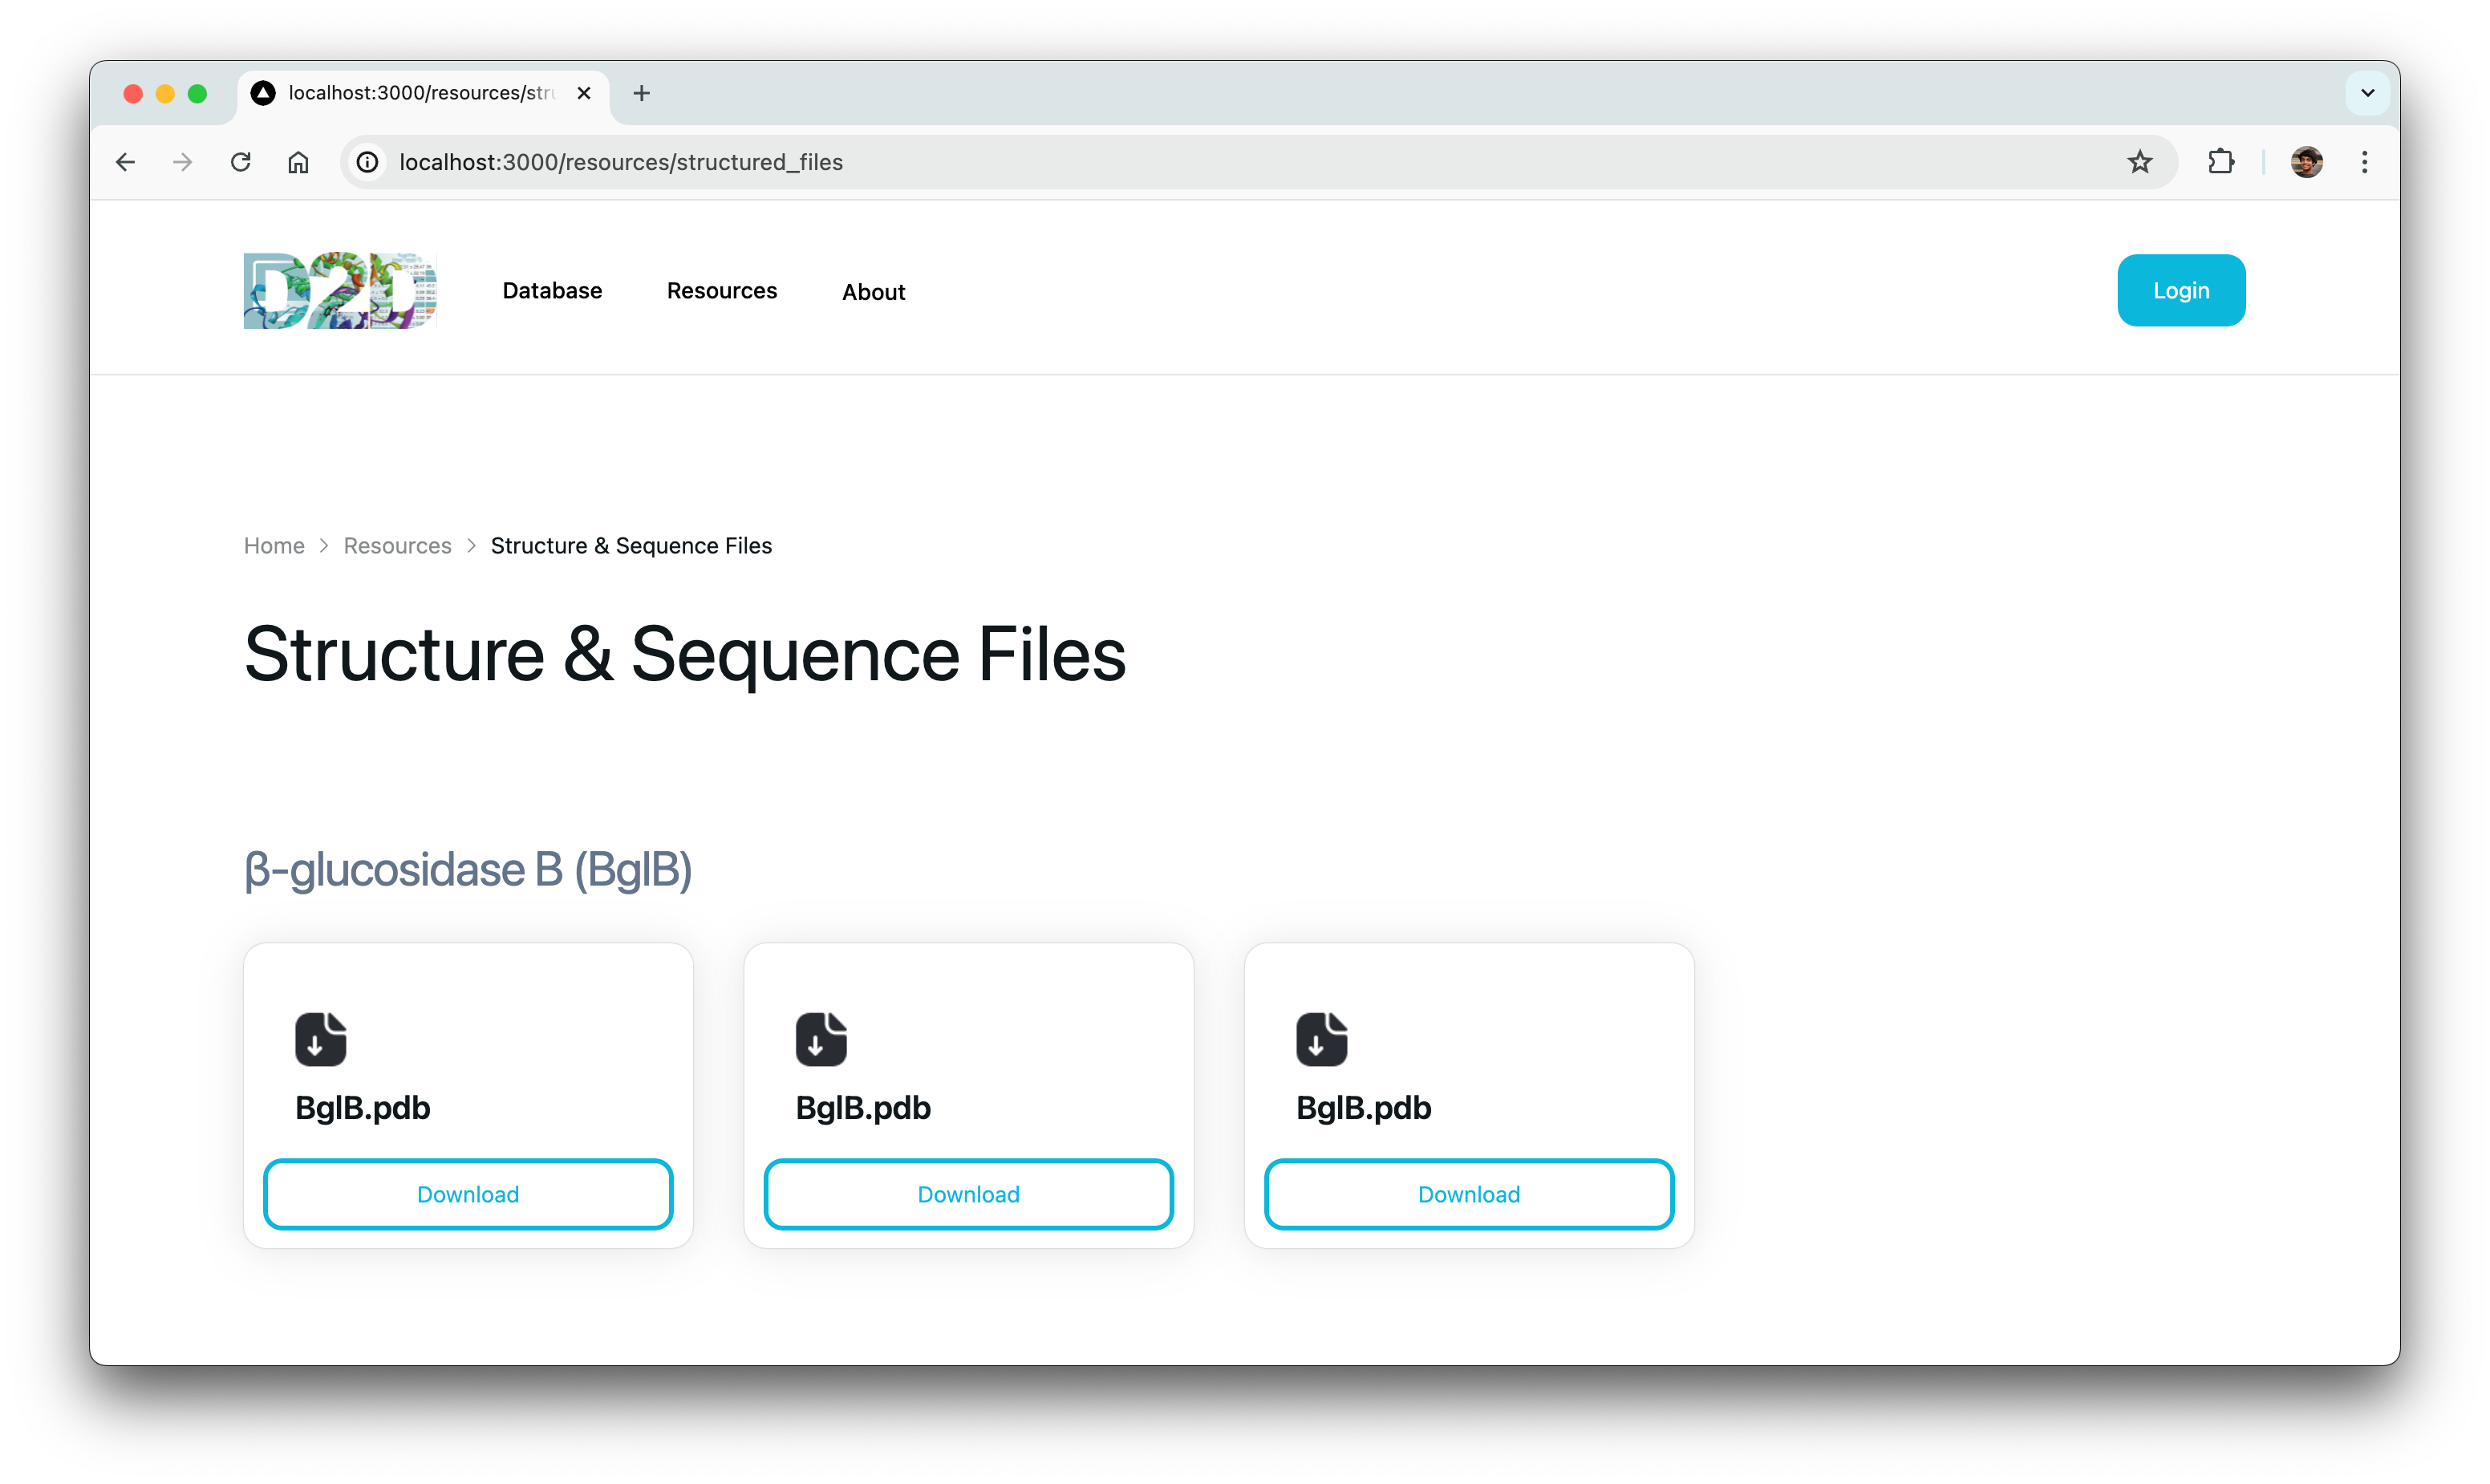Go to the About page
The height and width of the screenshot is (1484, 2490).
(x=873, y=292)
